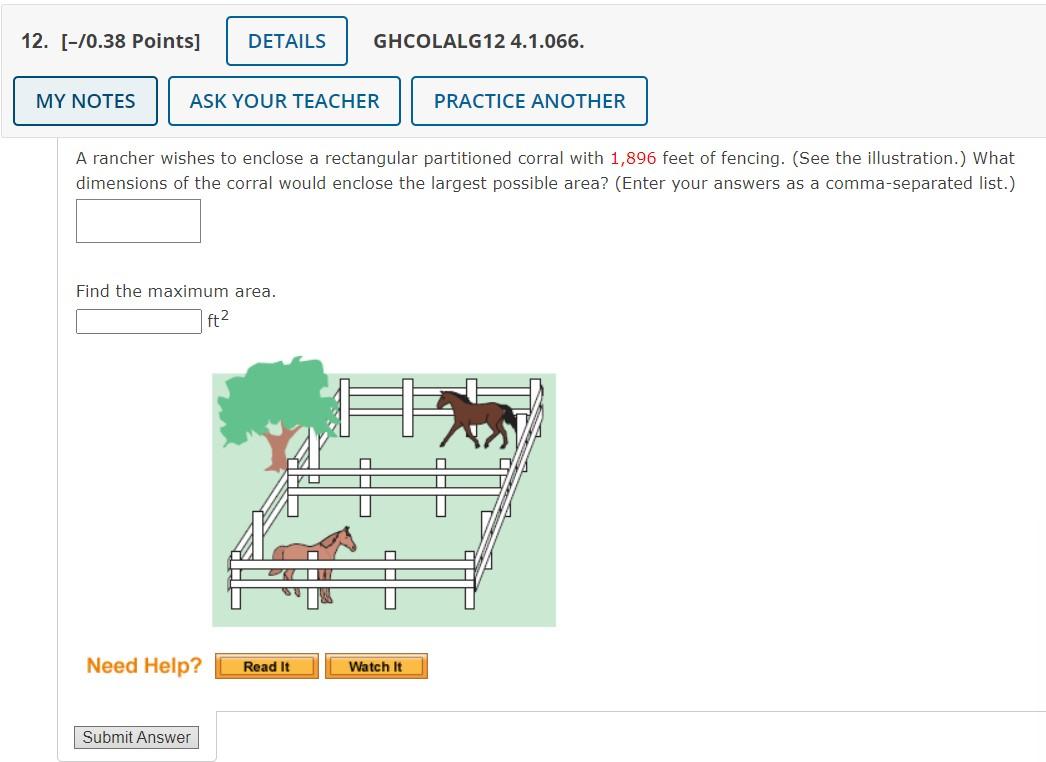The height and width of the screenshot is (762, 1046).
Task: Open MY NOTES for this problem
Action: click(x=85, y=100)
